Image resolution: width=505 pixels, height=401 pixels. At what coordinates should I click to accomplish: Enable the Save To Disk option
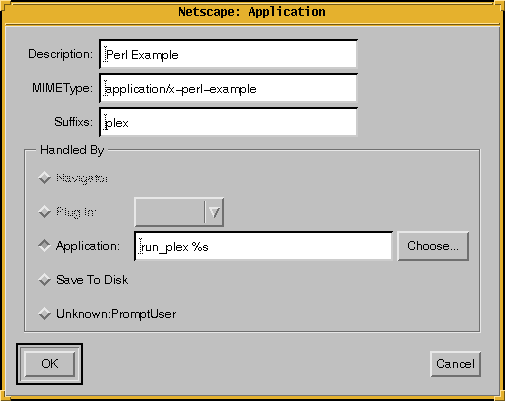(x=83, y=280)
